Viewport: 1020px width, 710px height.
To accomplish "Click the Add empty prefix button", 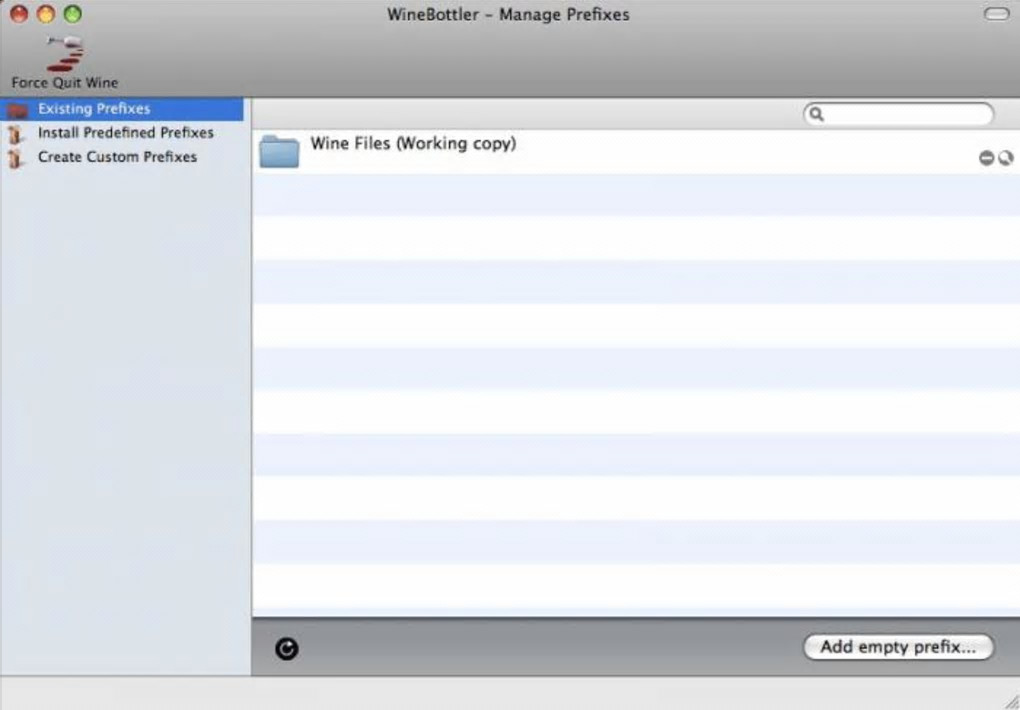I will coord(898,648).
